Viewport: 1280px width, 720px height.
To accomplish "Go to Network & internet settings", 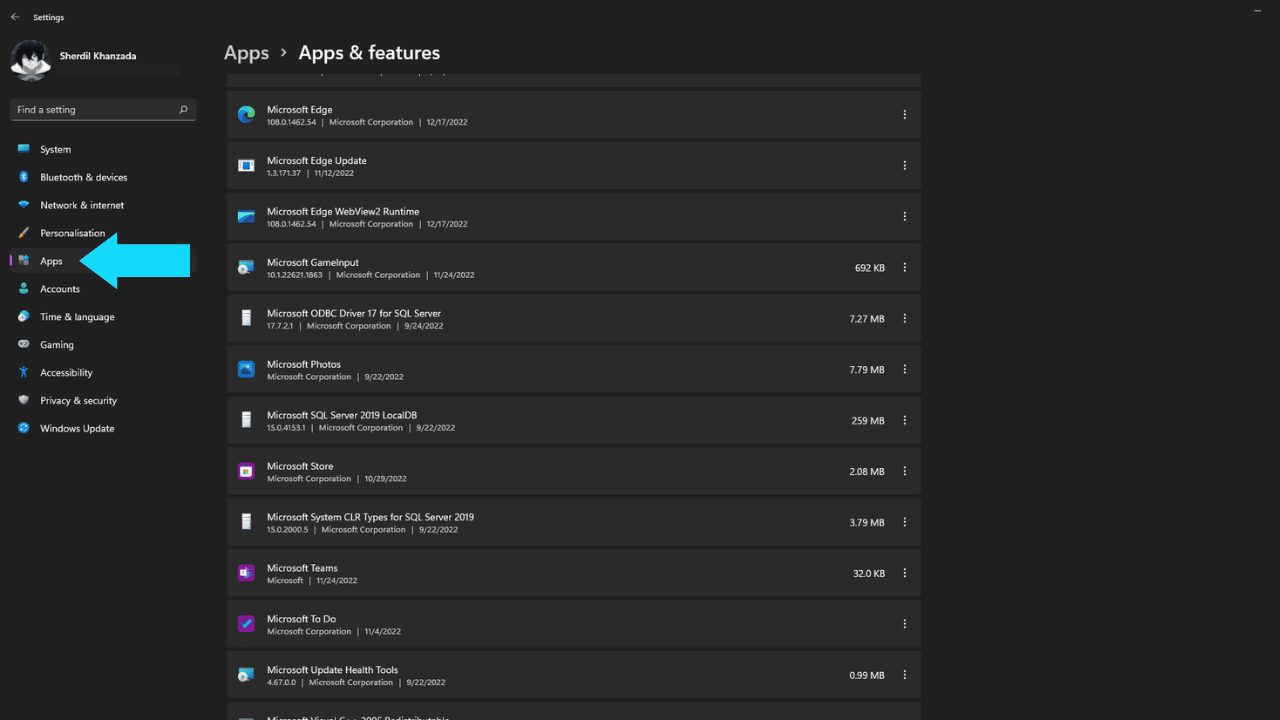I will click(x=103, y=205).
